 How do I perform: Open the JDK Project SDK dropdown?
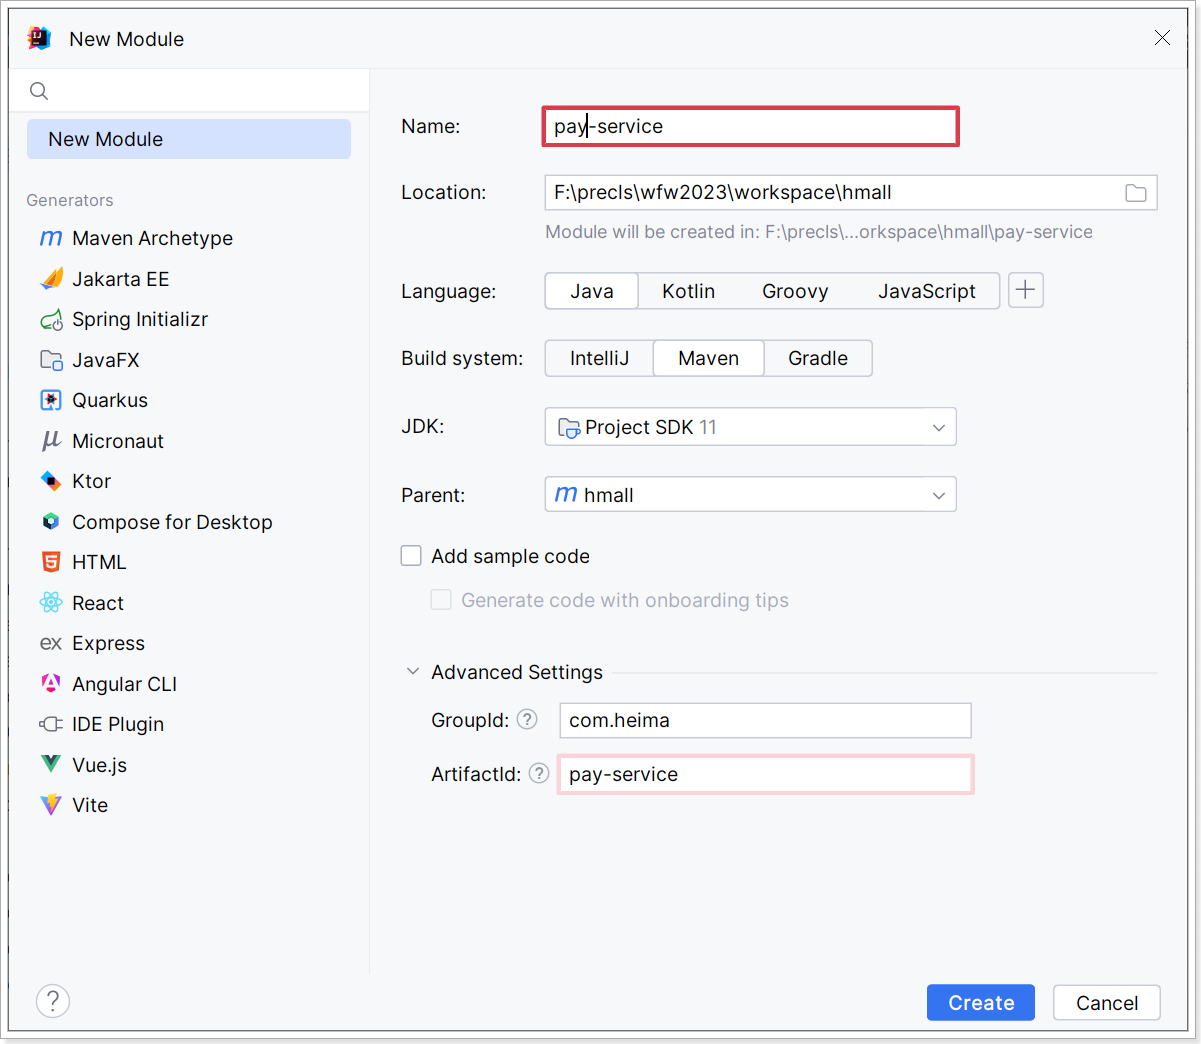750,427
